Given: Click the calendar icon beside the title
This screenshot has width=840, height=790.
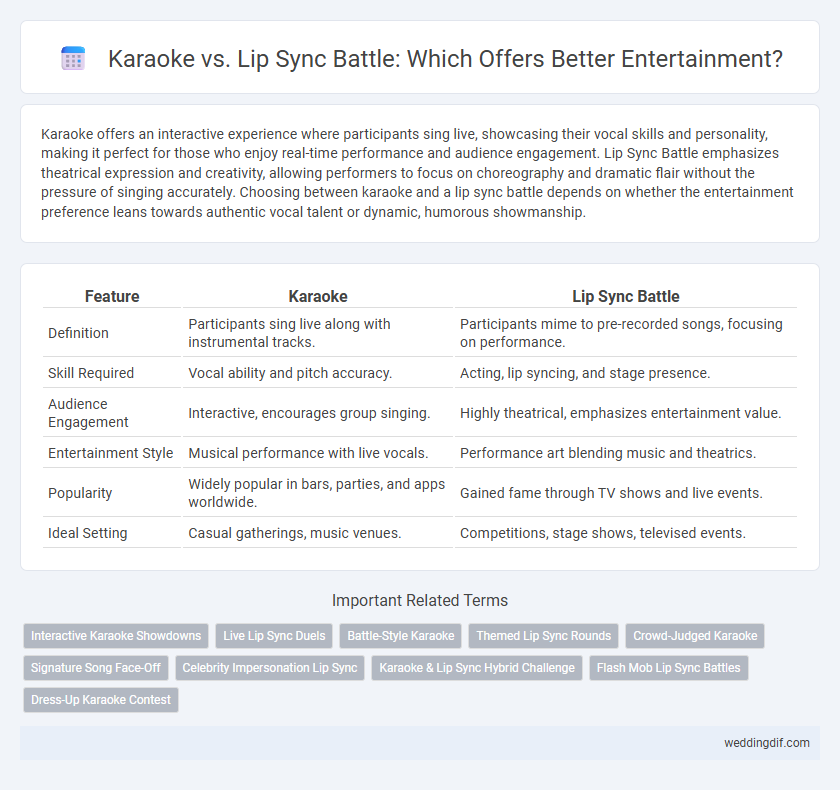Looking at the screenshot, I should [73, 58].
